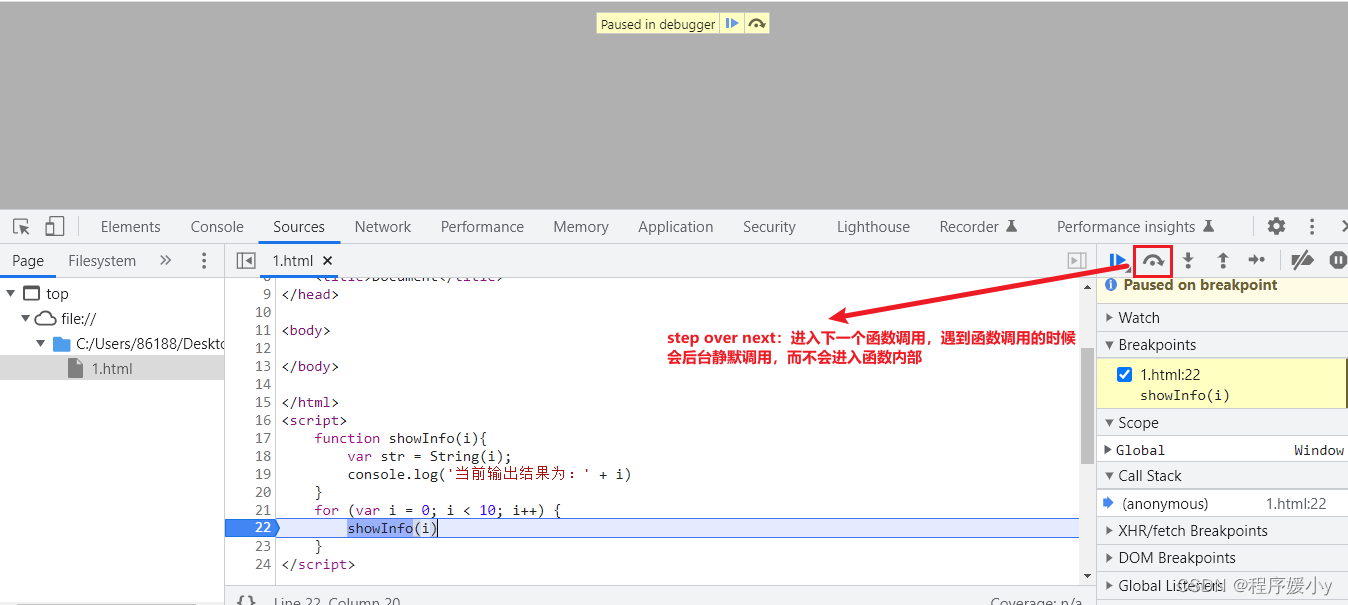
Task: Expand XHR/fetch Breakpoints section
Action: click(x=1222, y=531)
